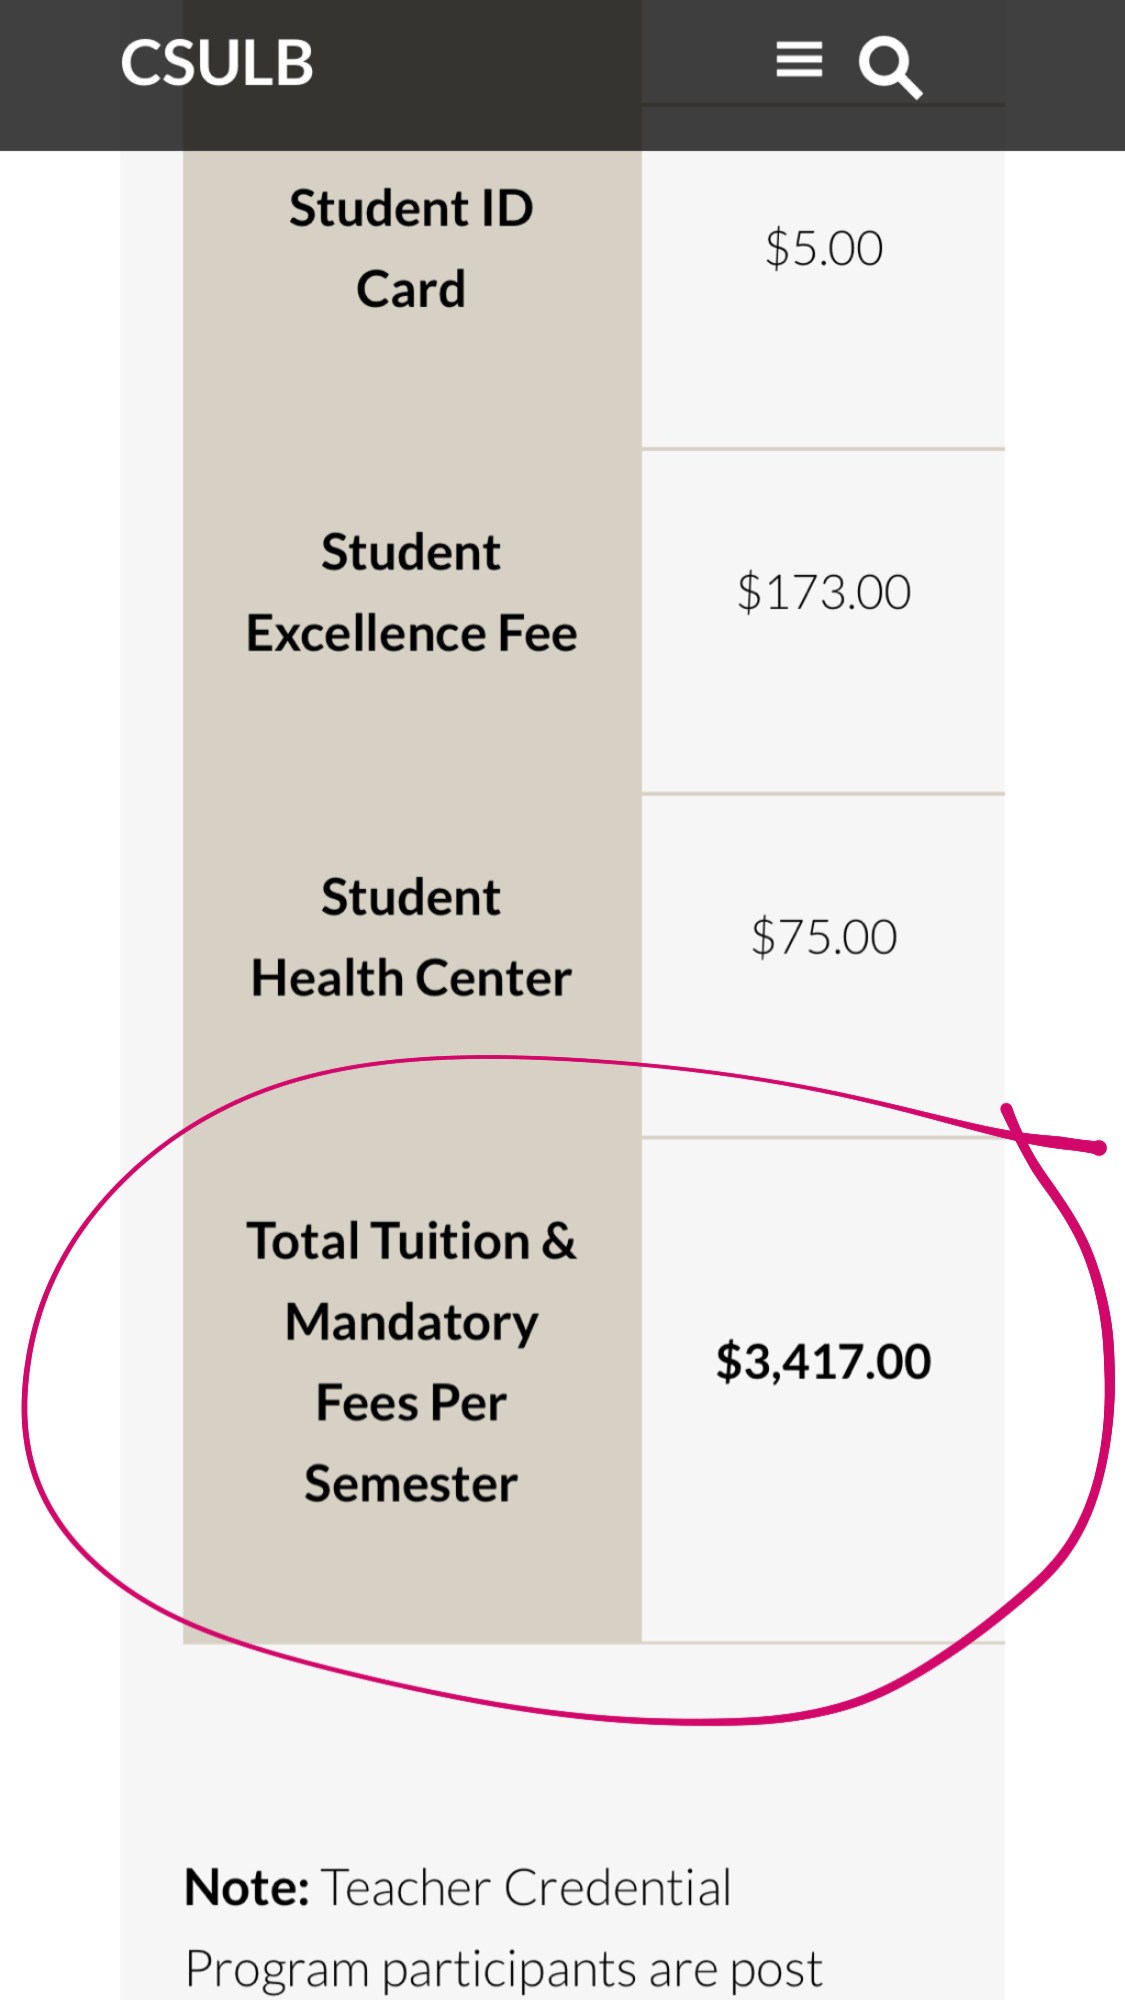Click the $75.00 fee amount

pyautogui.click(x=824, y=937)
